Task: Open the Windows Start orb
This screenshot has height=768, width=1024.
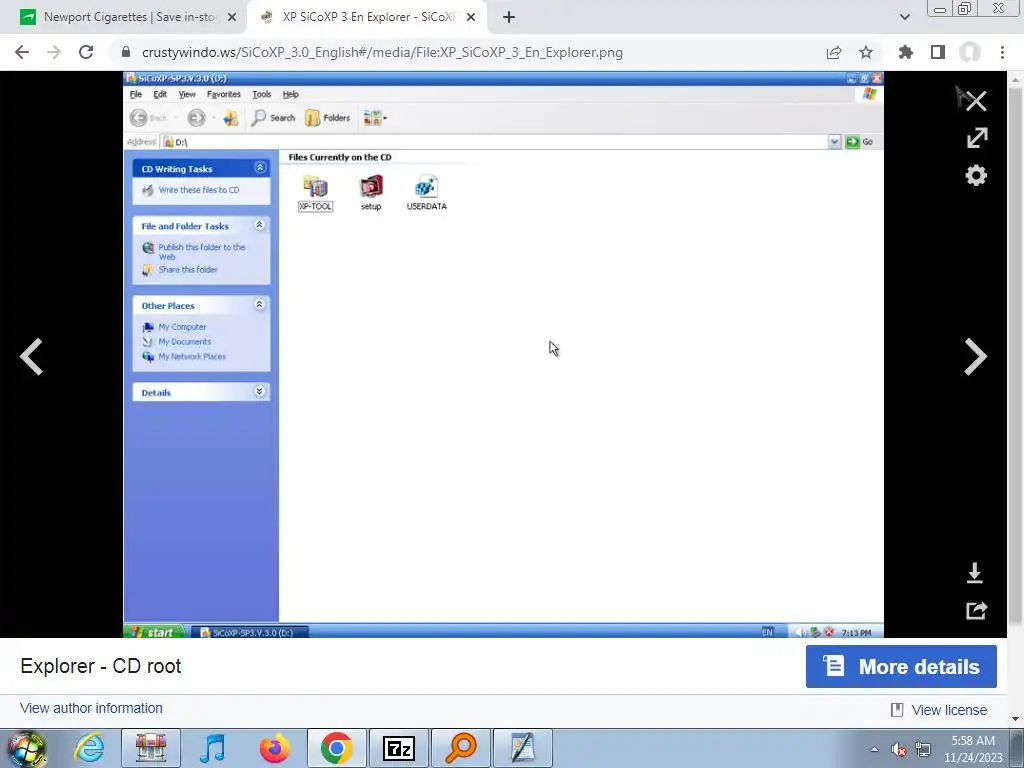Action: click(x=27, y=748)
